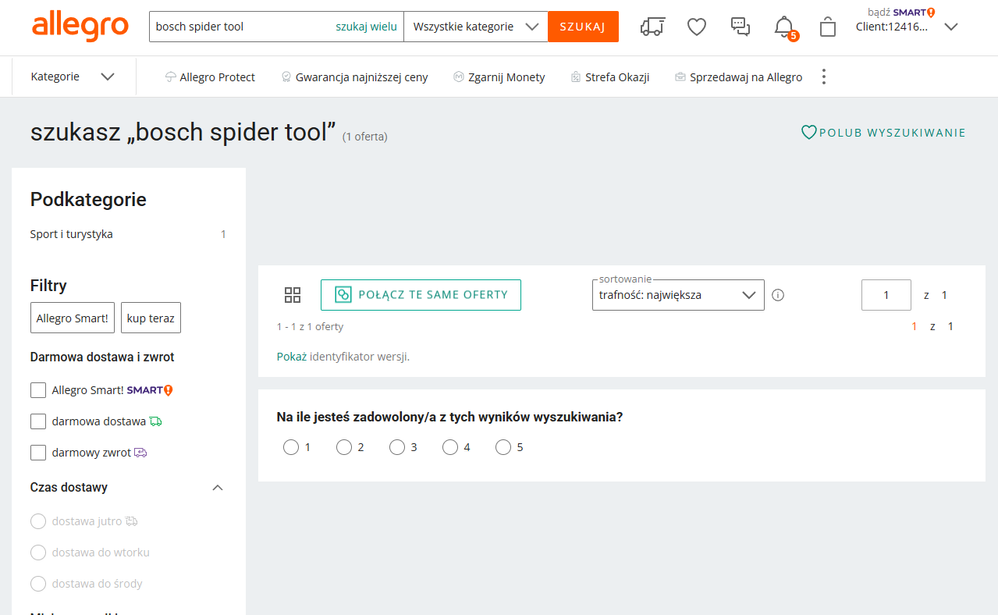
Task: Open favorites heart icon in header
Action: tap(696, 27)
